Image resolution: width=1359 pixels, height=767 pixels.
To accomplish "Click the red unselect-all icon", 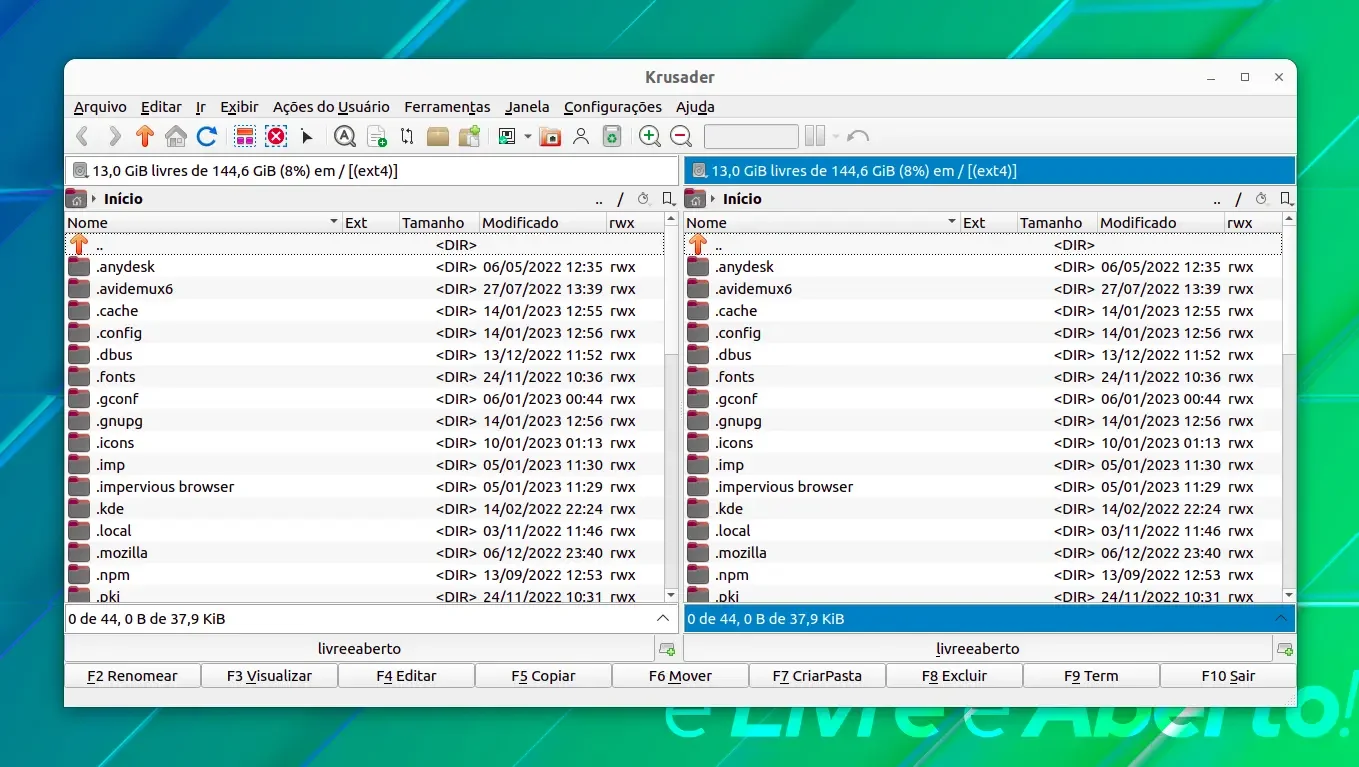I will [276, 137].
